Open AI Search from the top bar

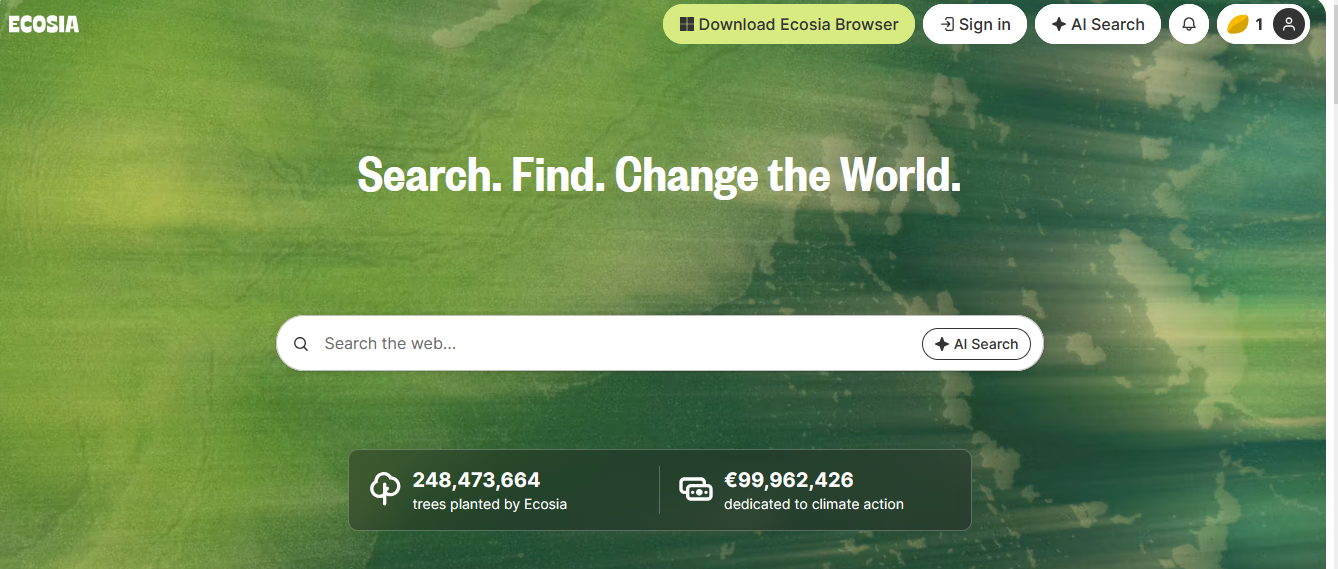(1098, 24)
